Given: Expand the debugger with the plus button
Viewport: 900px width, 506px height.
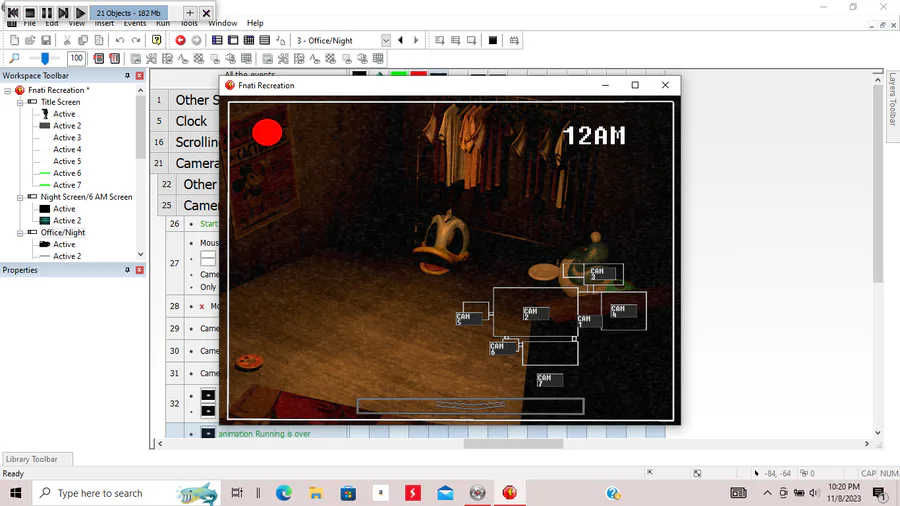Looking at the screenshot, I should (189, 13).
